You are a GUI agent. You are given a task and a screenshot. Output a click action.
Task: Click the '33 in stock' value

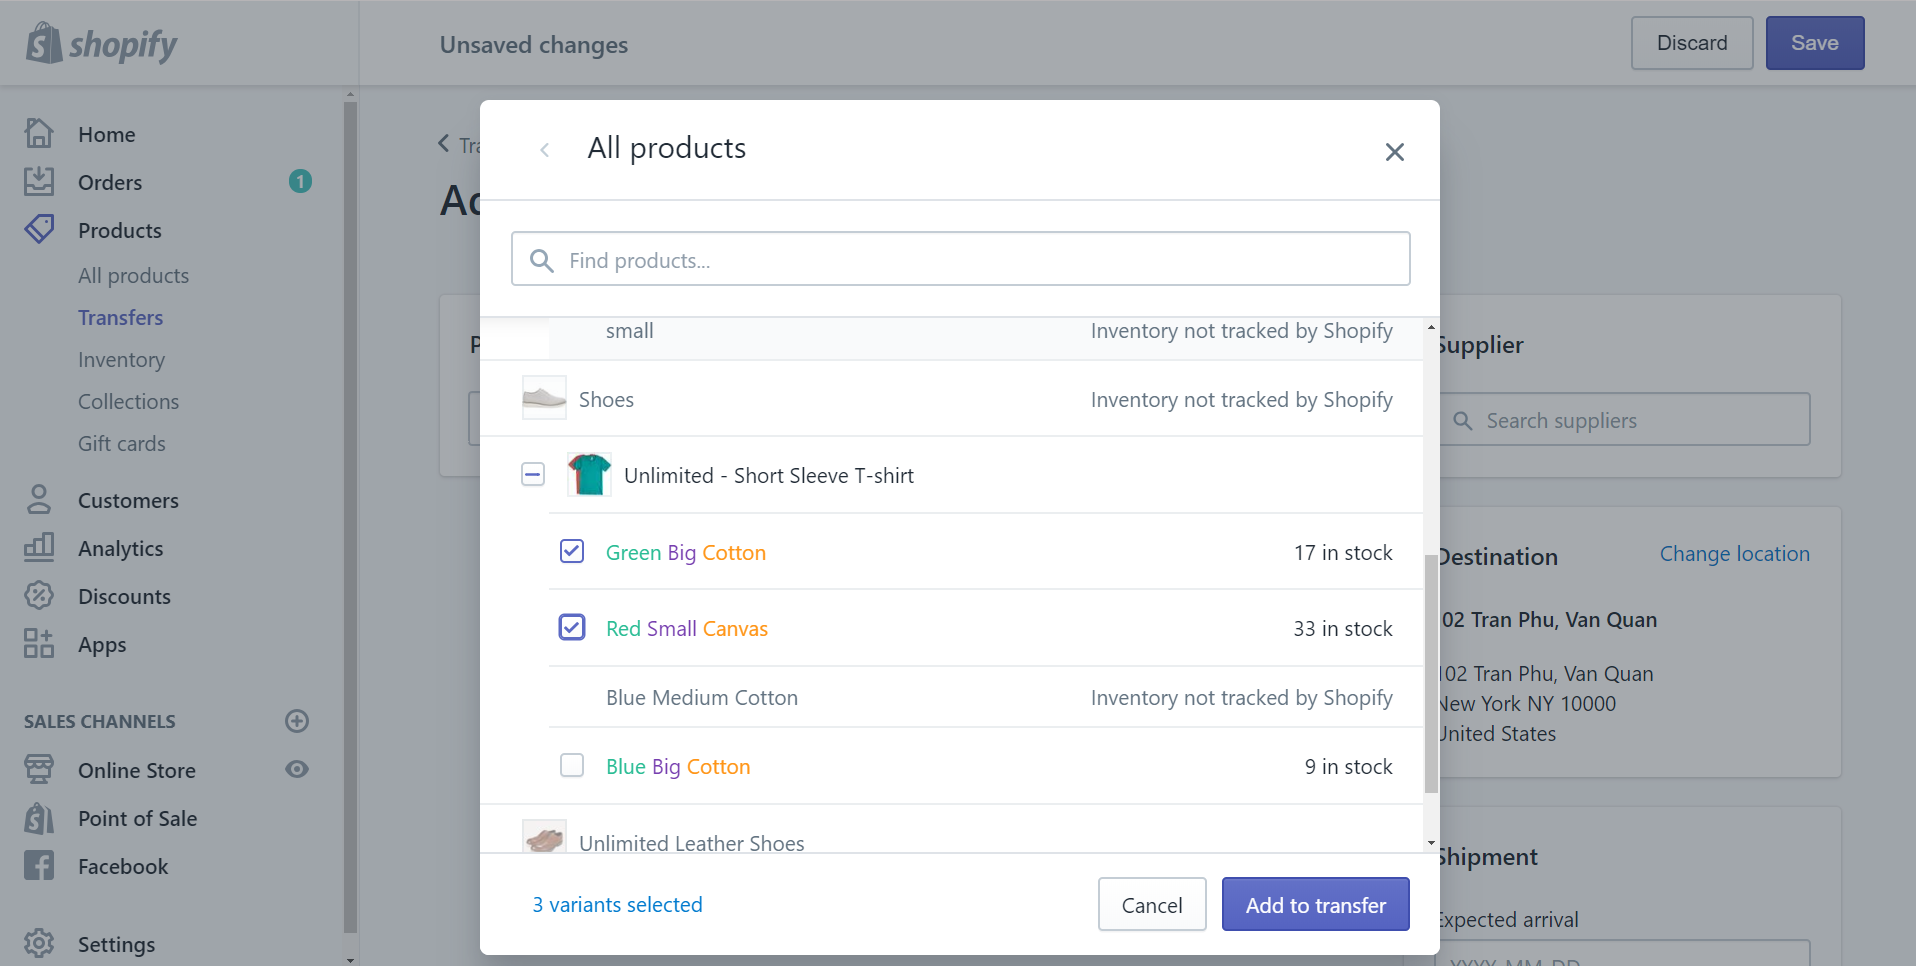pos(1343,628)
